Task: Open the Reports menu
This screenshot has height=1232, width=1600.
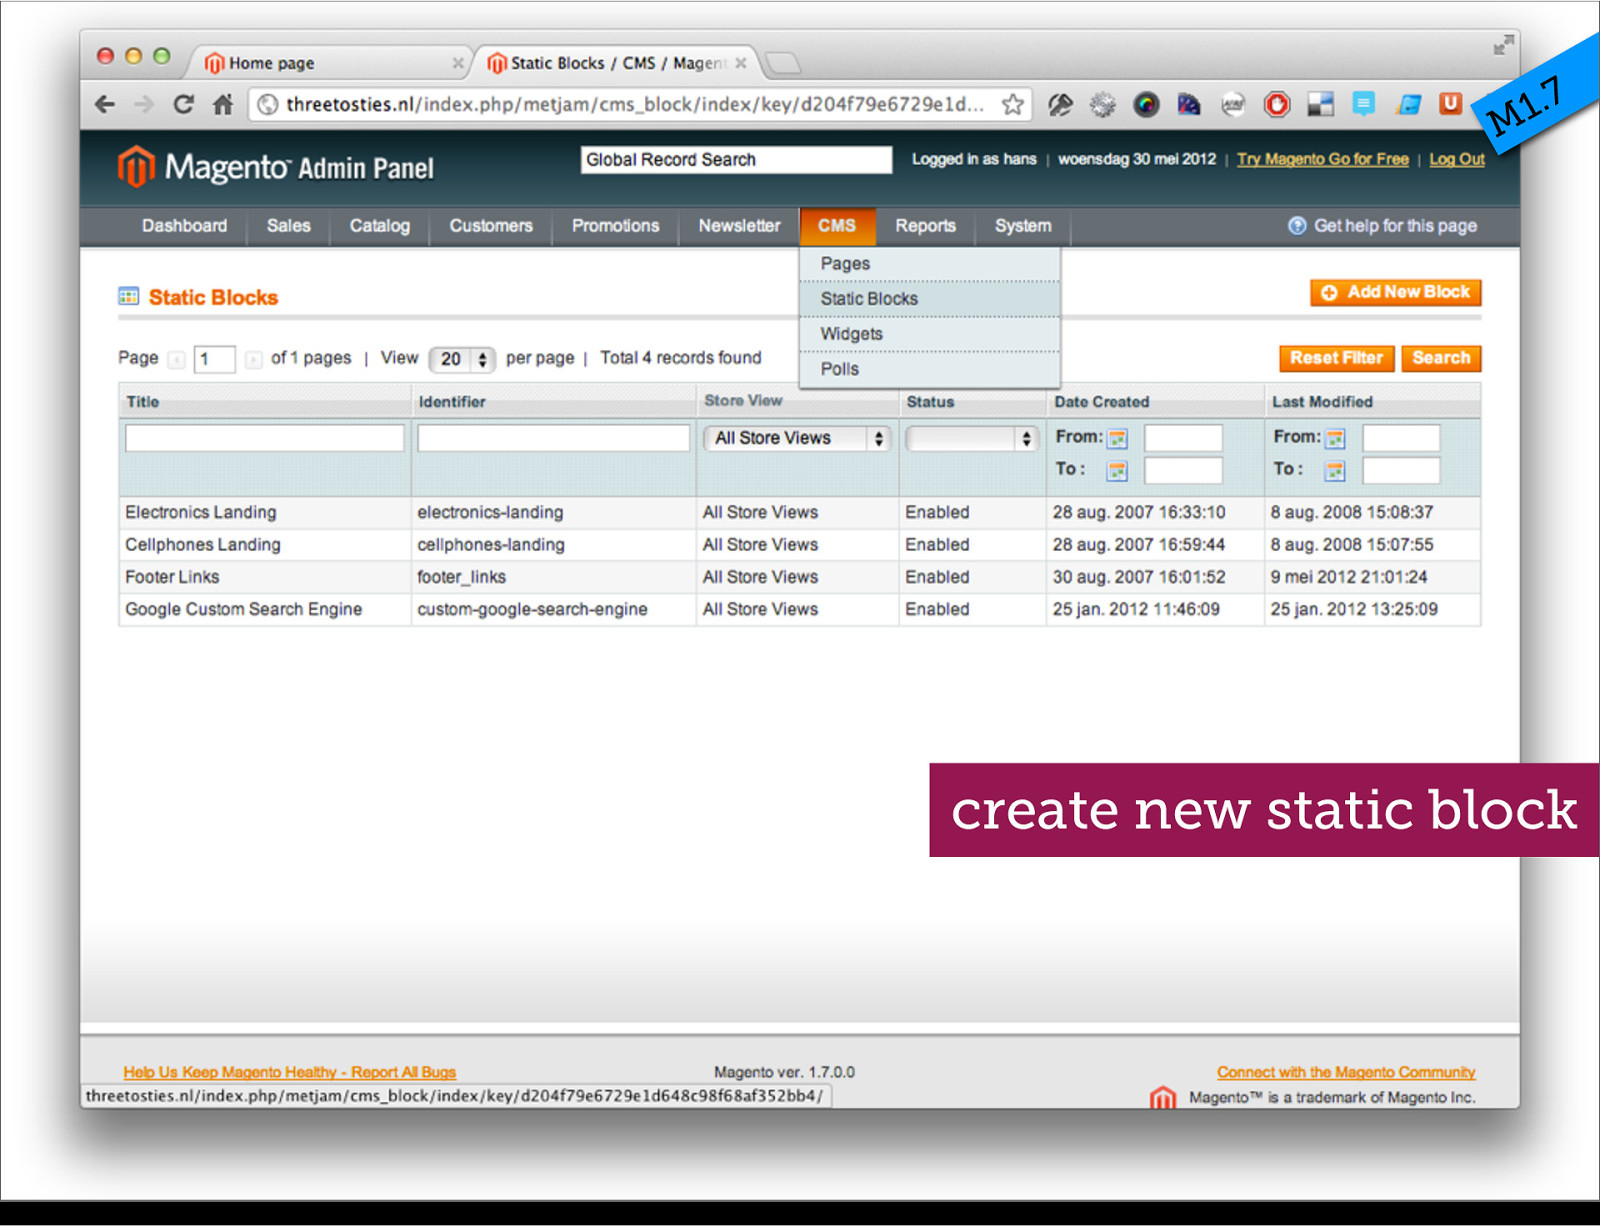Action: coord(925,226)
